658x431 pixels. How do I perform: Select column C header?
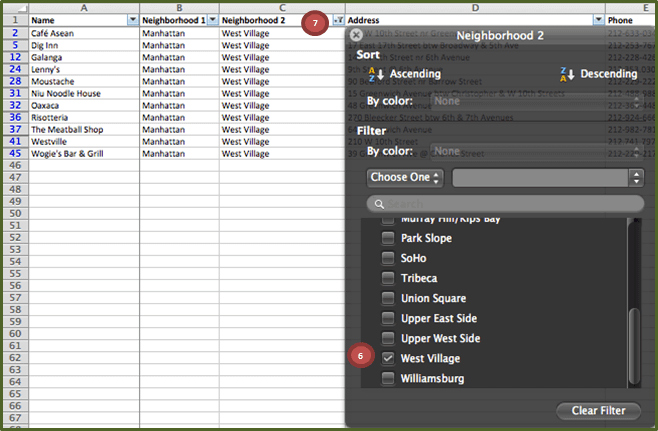pyautogui.click(x=282, y=8)
